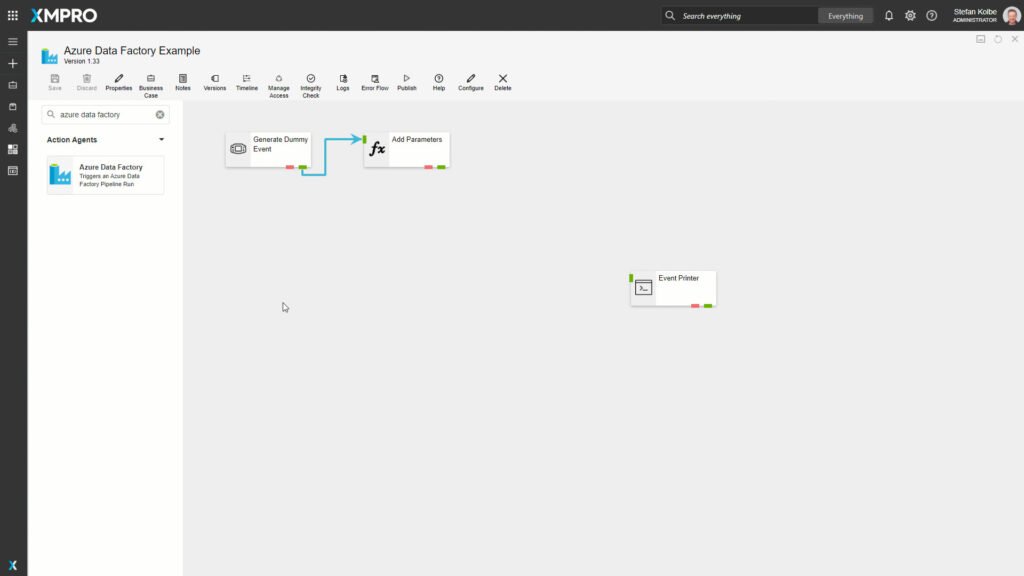The width and height of the screenshot is (1024, 576).
Task: Expand the left hamburger menu
Action: [x=13, y=42]
